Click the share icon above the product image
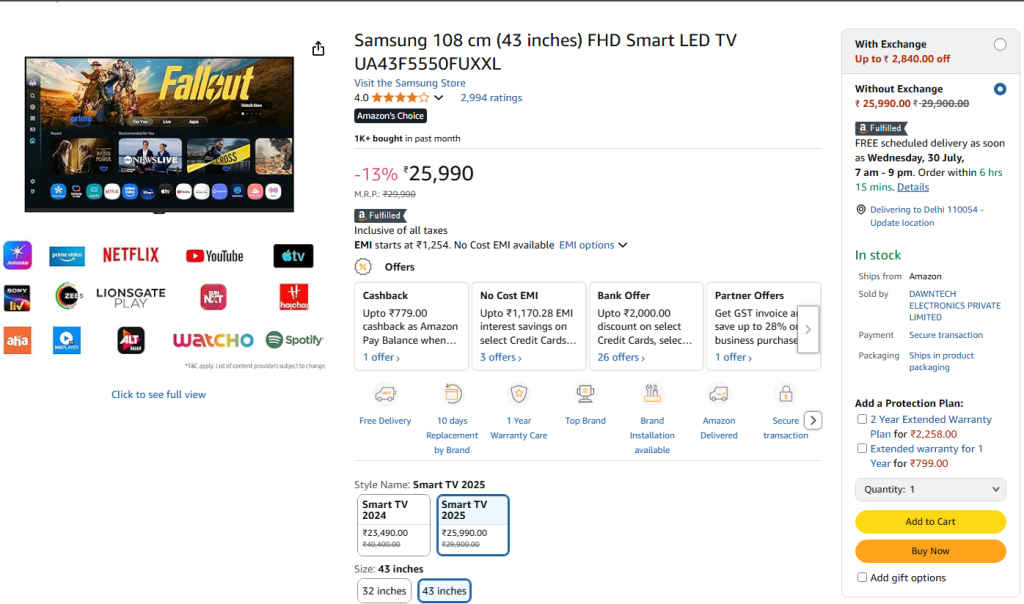 (317, 47)
